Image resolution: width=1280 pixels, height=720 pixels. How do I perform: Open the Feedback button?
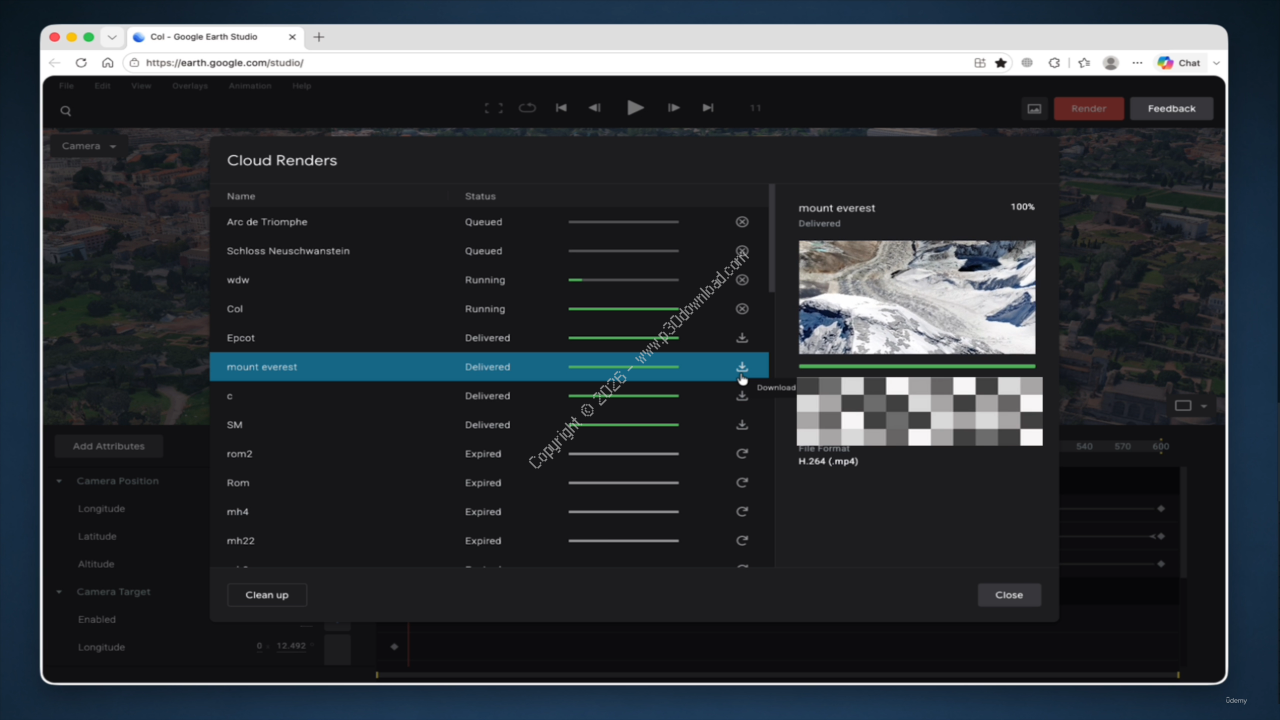[x=1172, y=108]
